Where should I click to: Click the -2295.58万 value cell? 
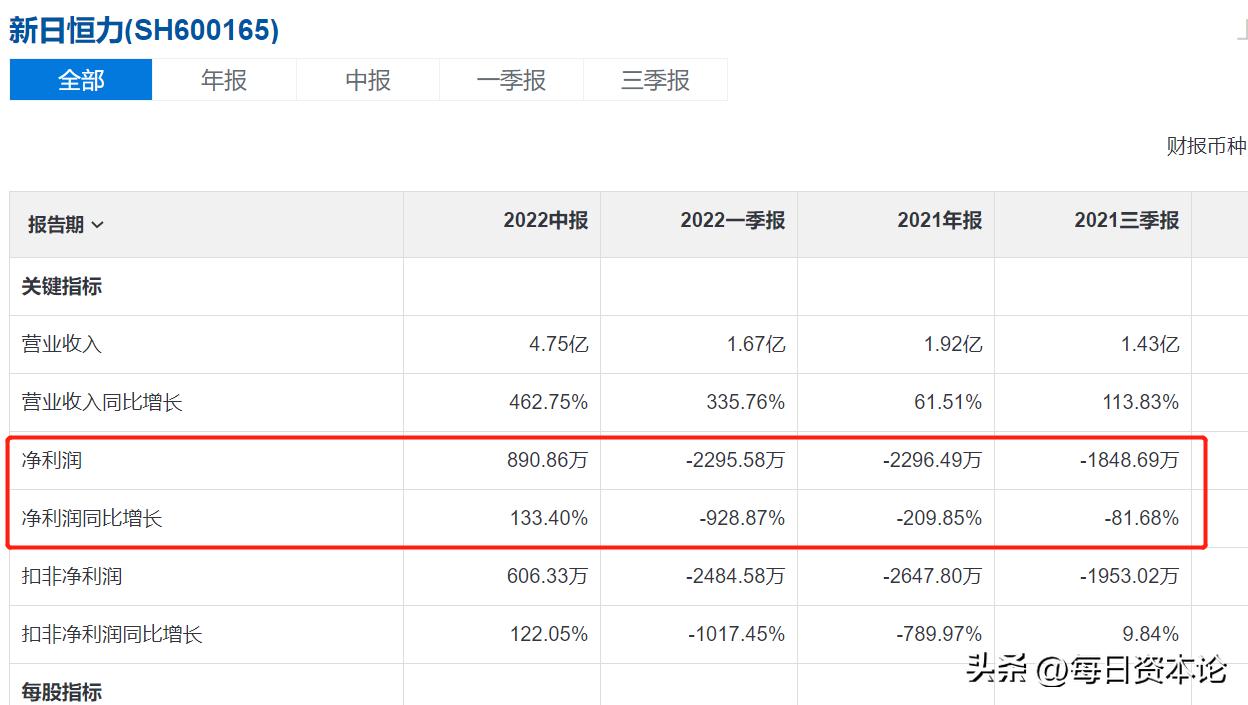[x=739, y=460]
